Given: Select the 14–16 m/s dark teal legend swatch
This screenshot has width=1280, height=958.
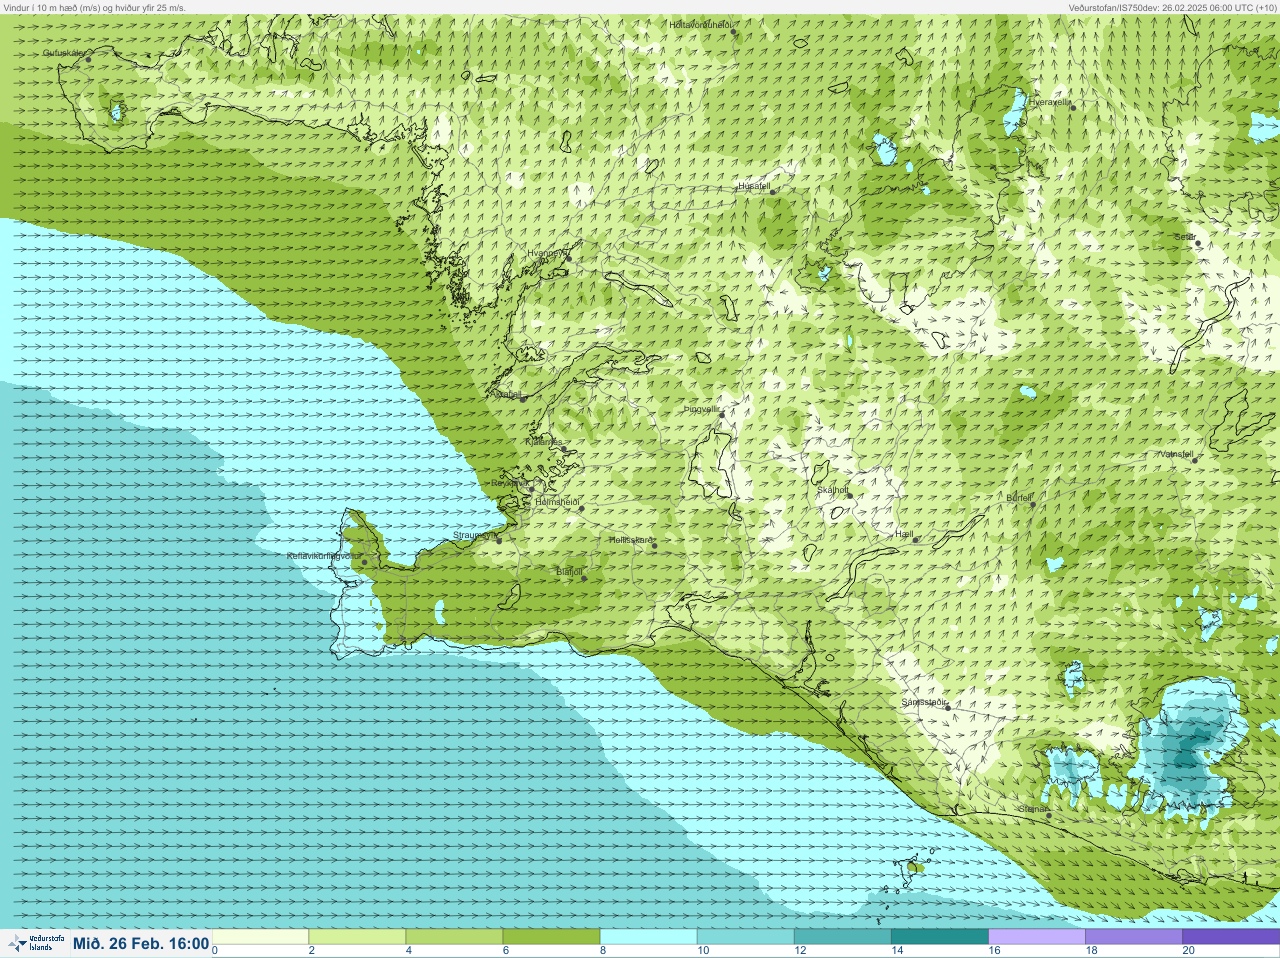Looking at the screenshot, I should coord(939,937).
